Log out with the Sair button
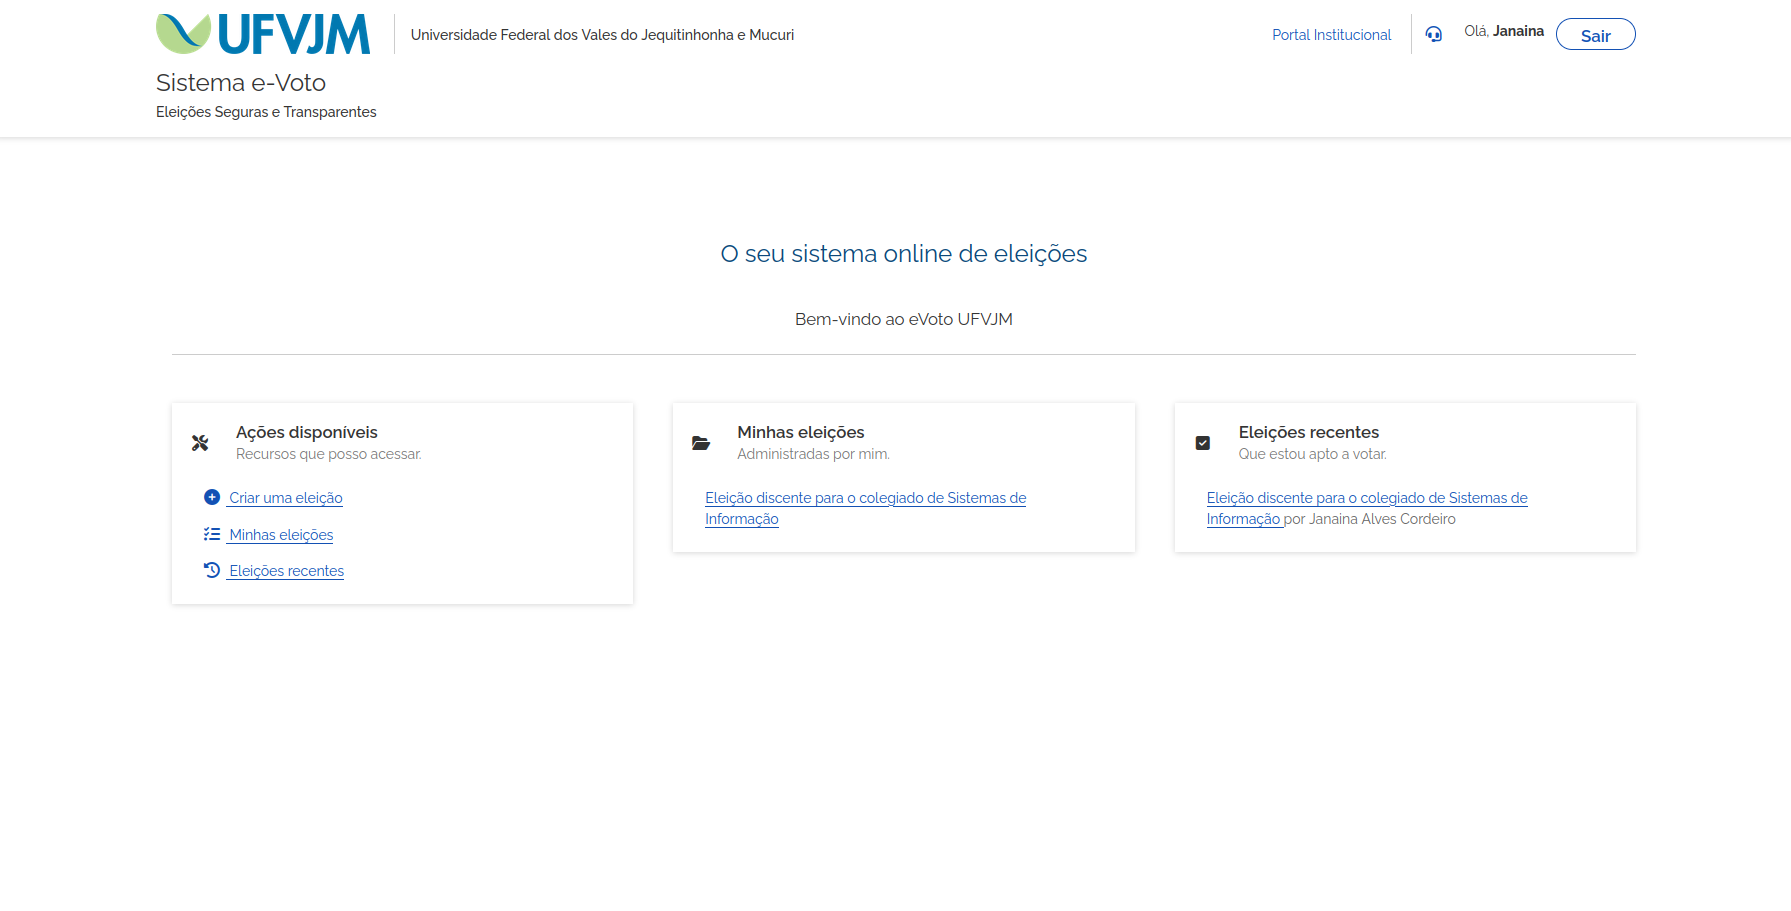Image resolution: width=1791 pixels, height=911 pixels. click(x=1596, y=35)
